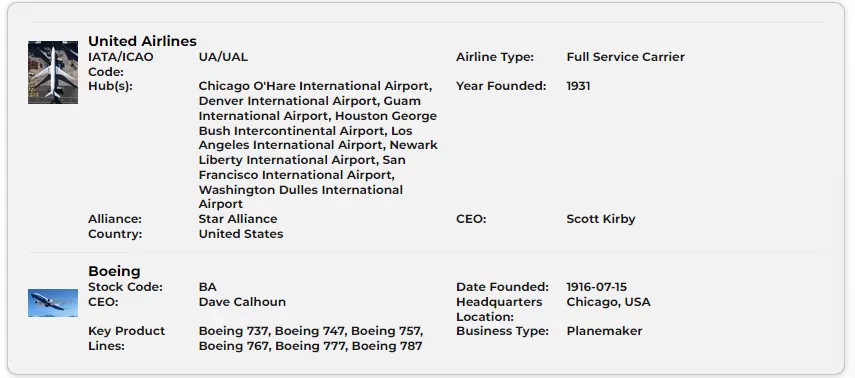Click Washington Dulles International hub text

(300, 190)
